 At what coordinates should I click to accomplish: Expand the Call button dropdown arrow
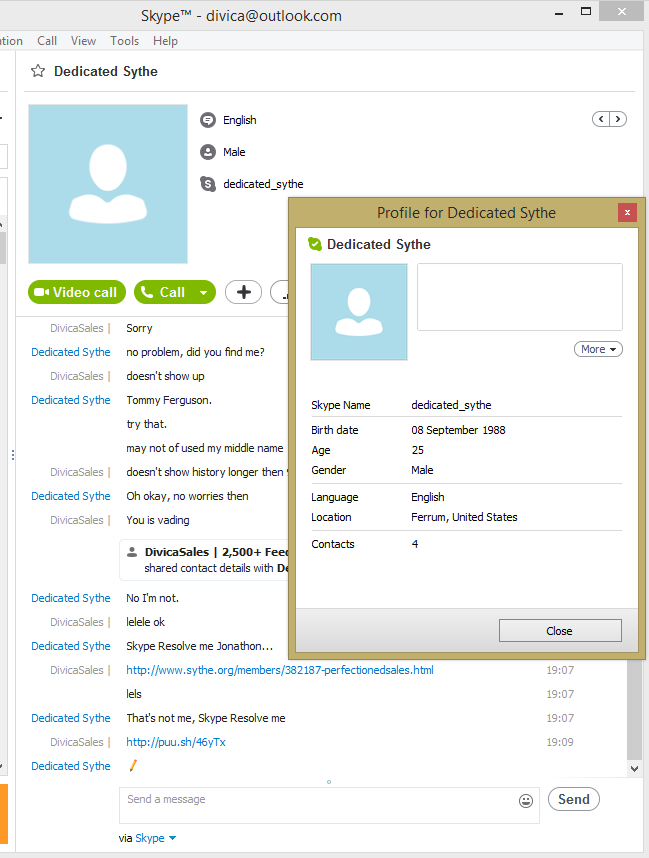[204, 292]
